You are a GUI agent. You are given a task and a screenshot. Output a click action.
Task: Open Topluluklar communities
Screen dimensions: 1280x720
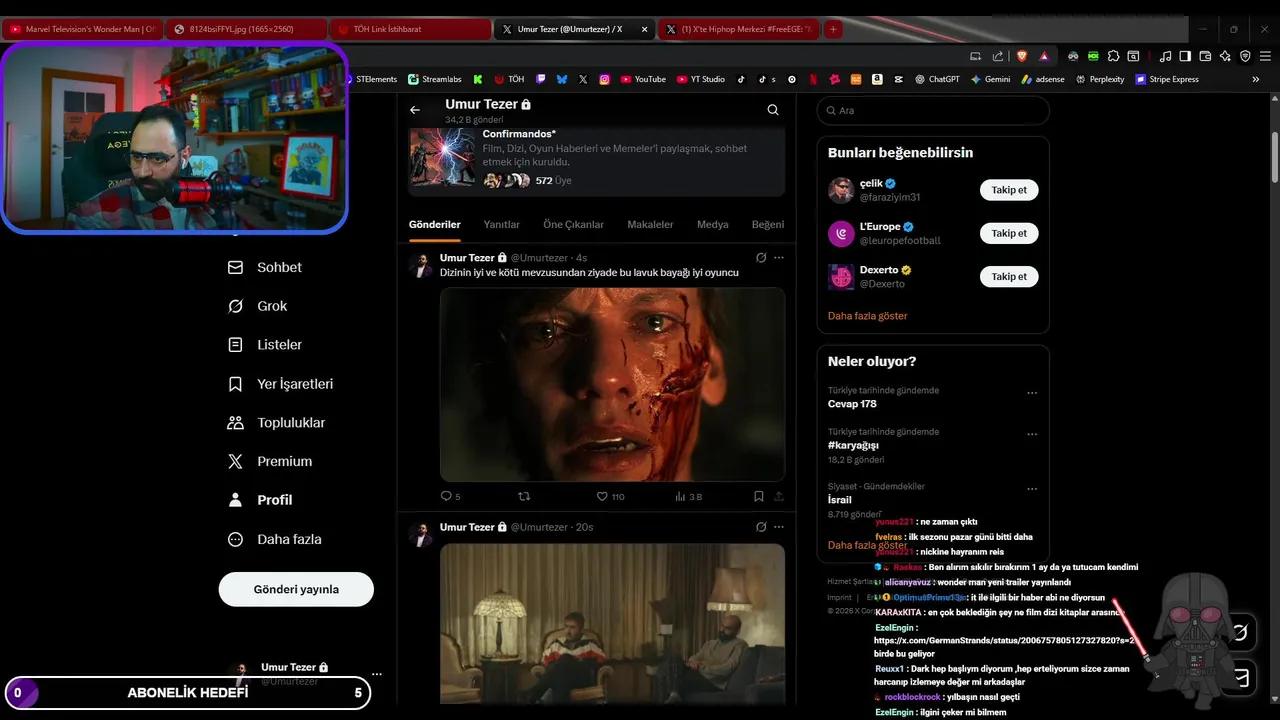click(x=277, y=423)
